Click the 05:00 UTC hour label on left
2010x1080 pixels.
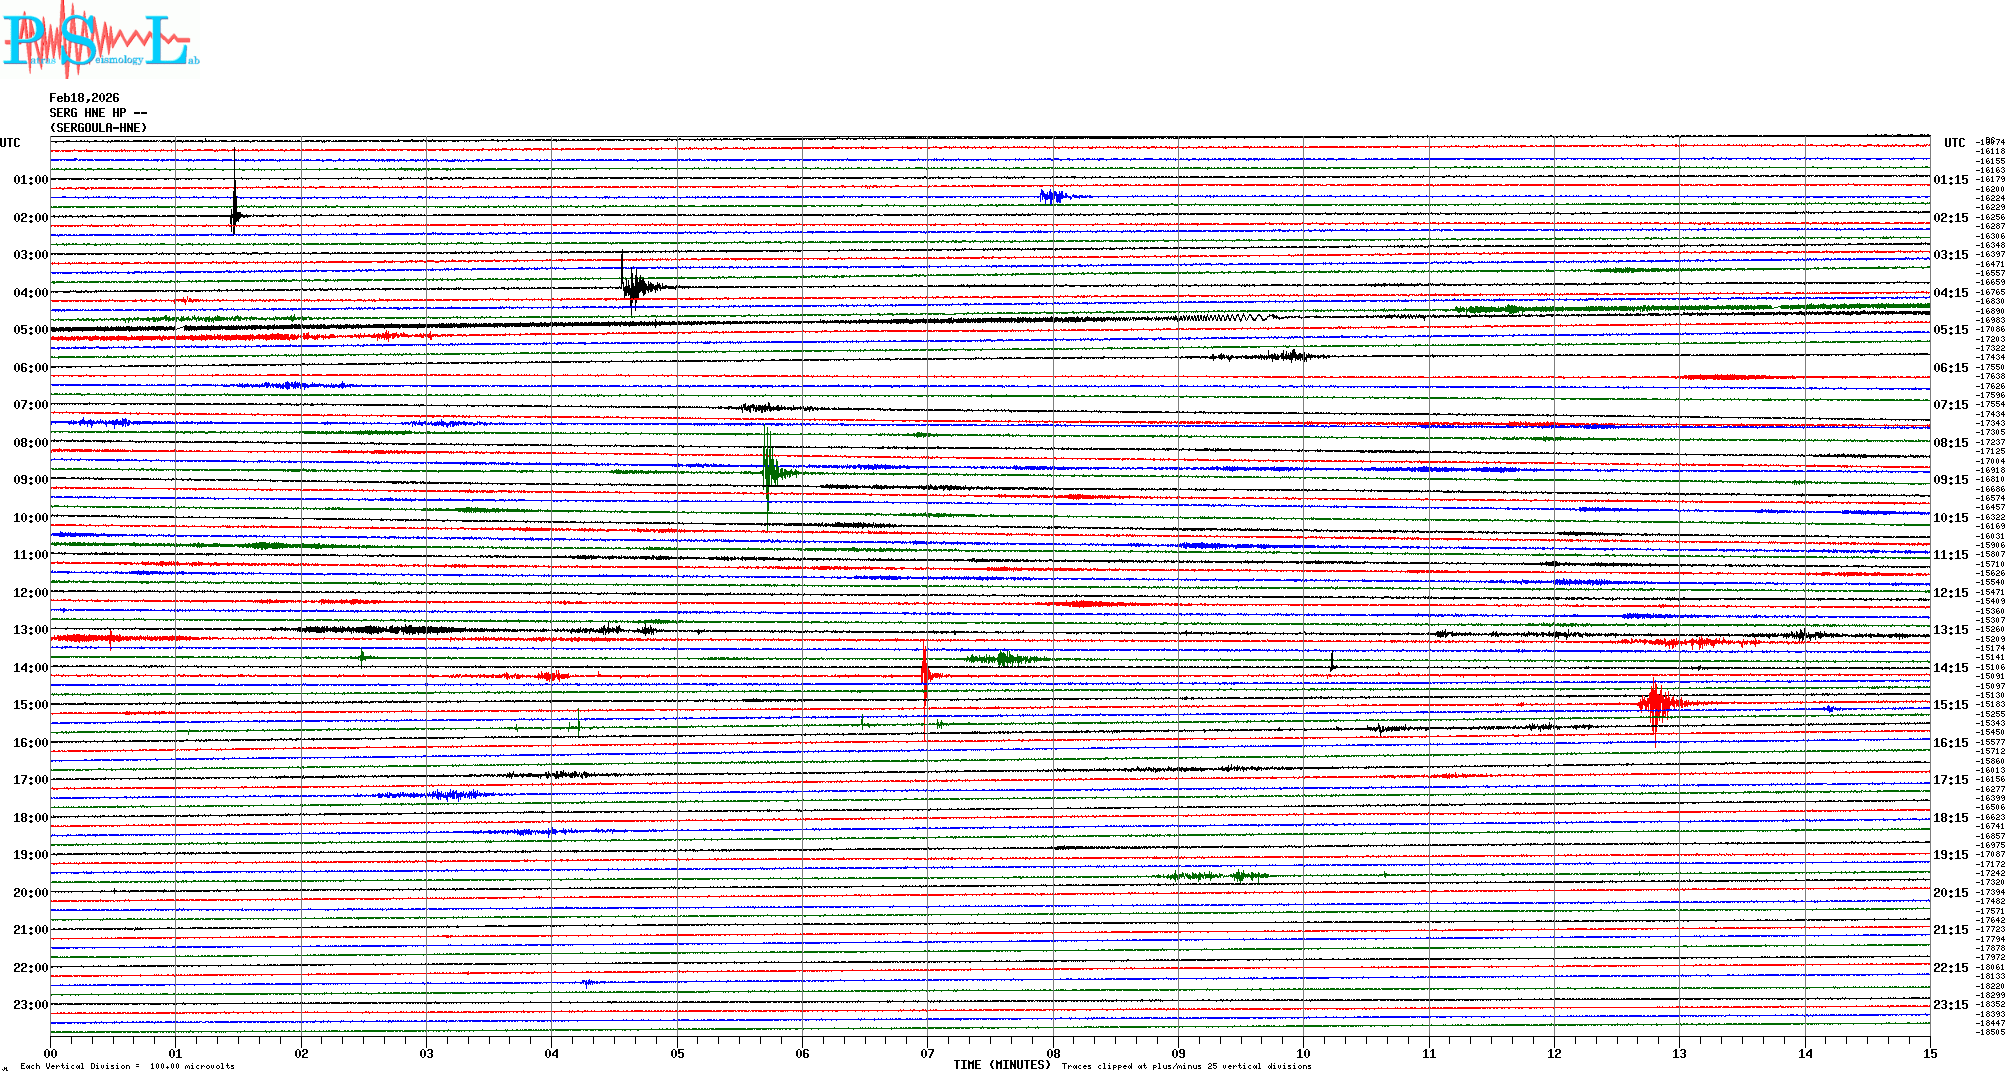point(30,330)
